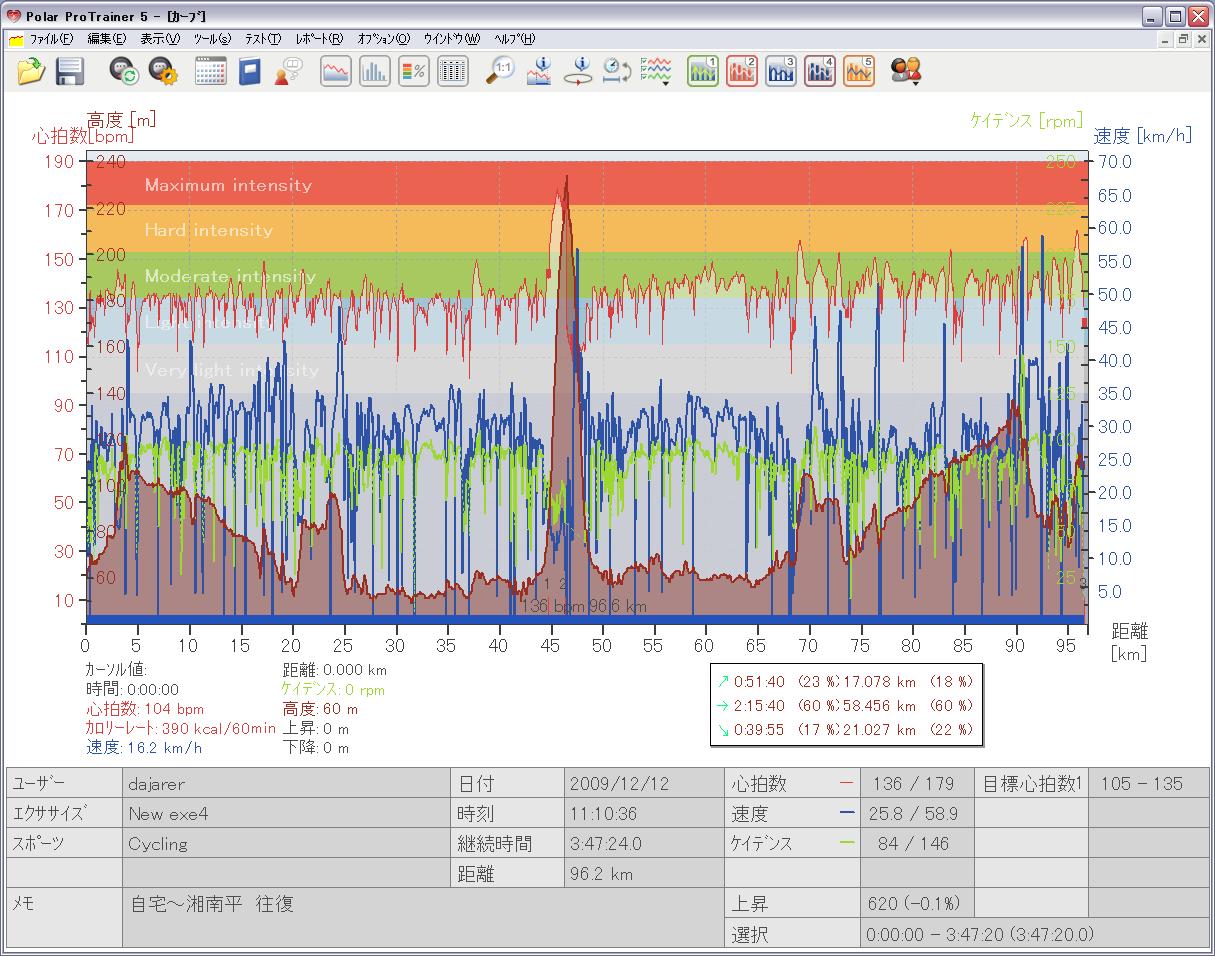Open the 表示(V) menu
Viewport: 1215px width, 956px height.
click(x=160, y=40)
